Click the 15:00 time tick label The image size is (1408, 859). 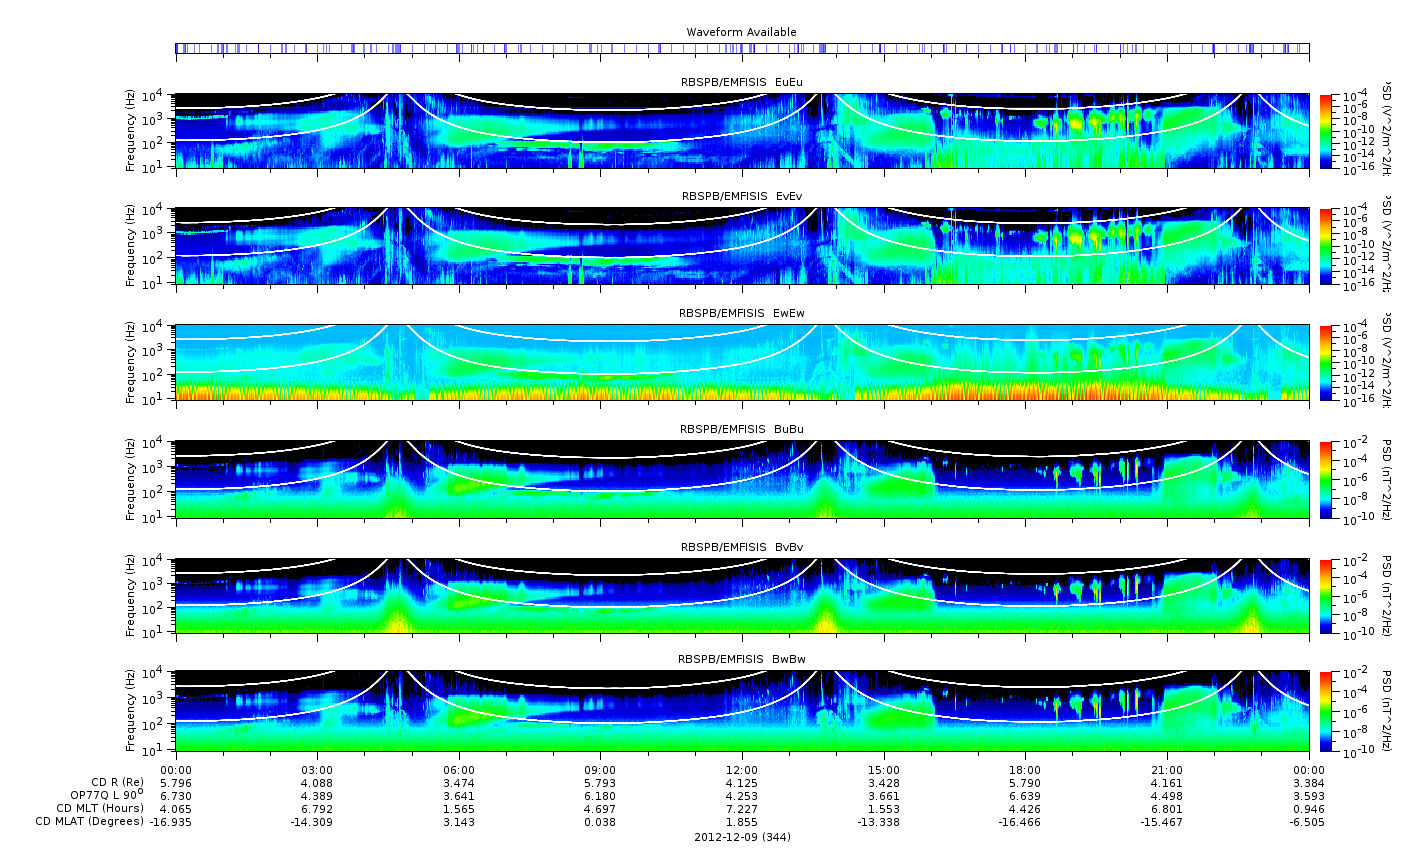[884, 769]
